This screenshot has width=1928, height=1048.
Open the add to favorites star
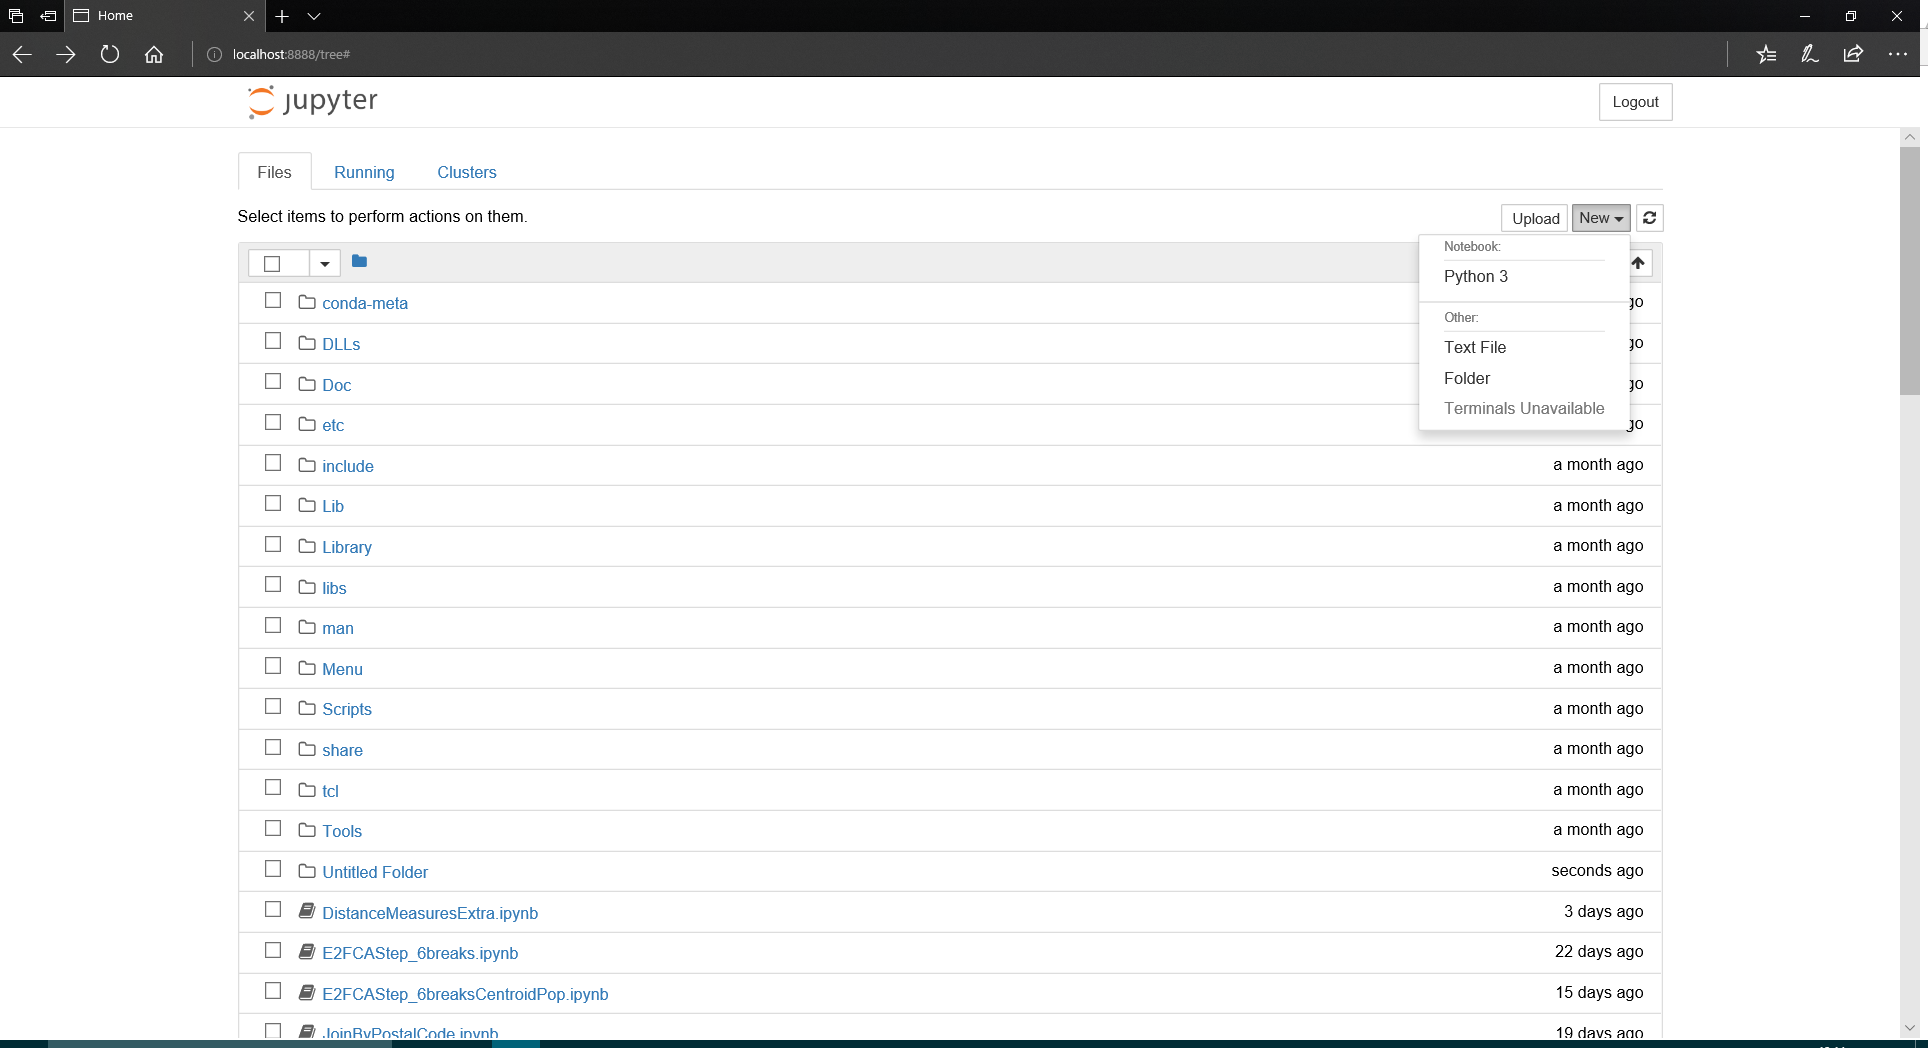coord(1766,54)
